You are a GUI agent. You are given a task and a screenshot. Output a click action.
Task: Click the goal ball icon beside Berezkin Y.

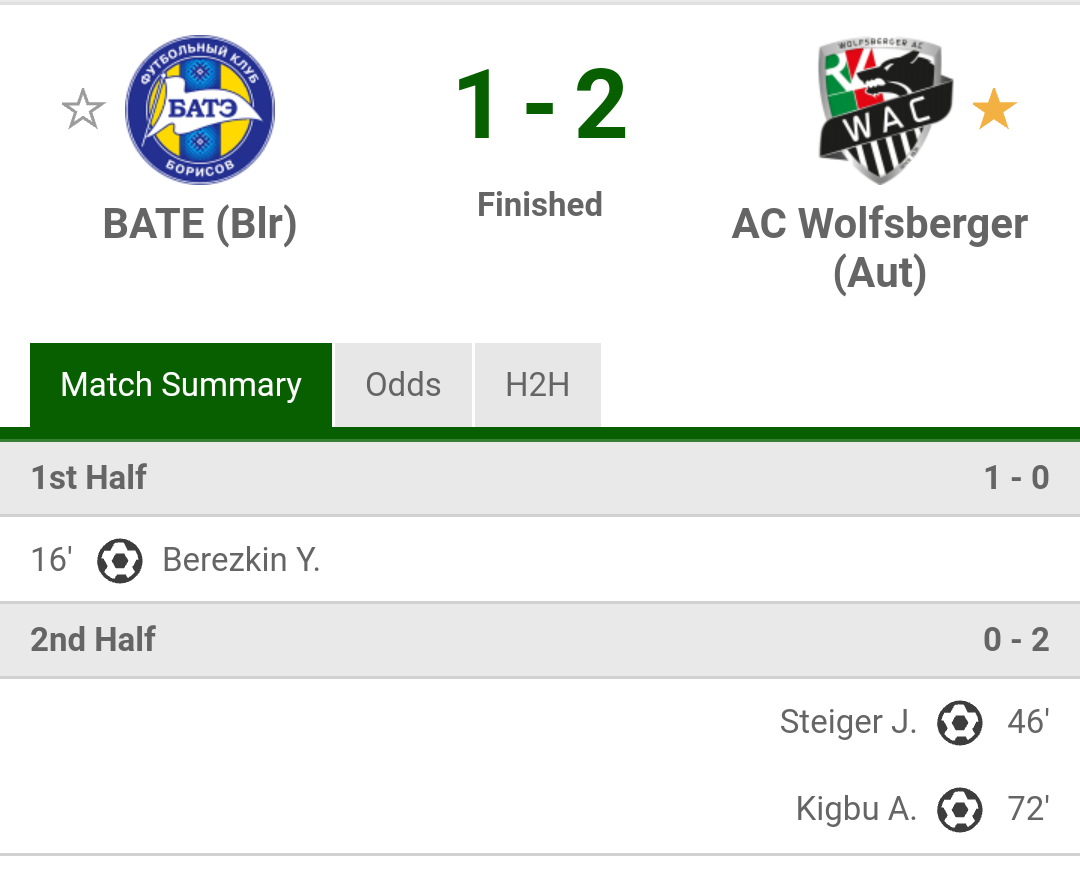coord(119,560)
